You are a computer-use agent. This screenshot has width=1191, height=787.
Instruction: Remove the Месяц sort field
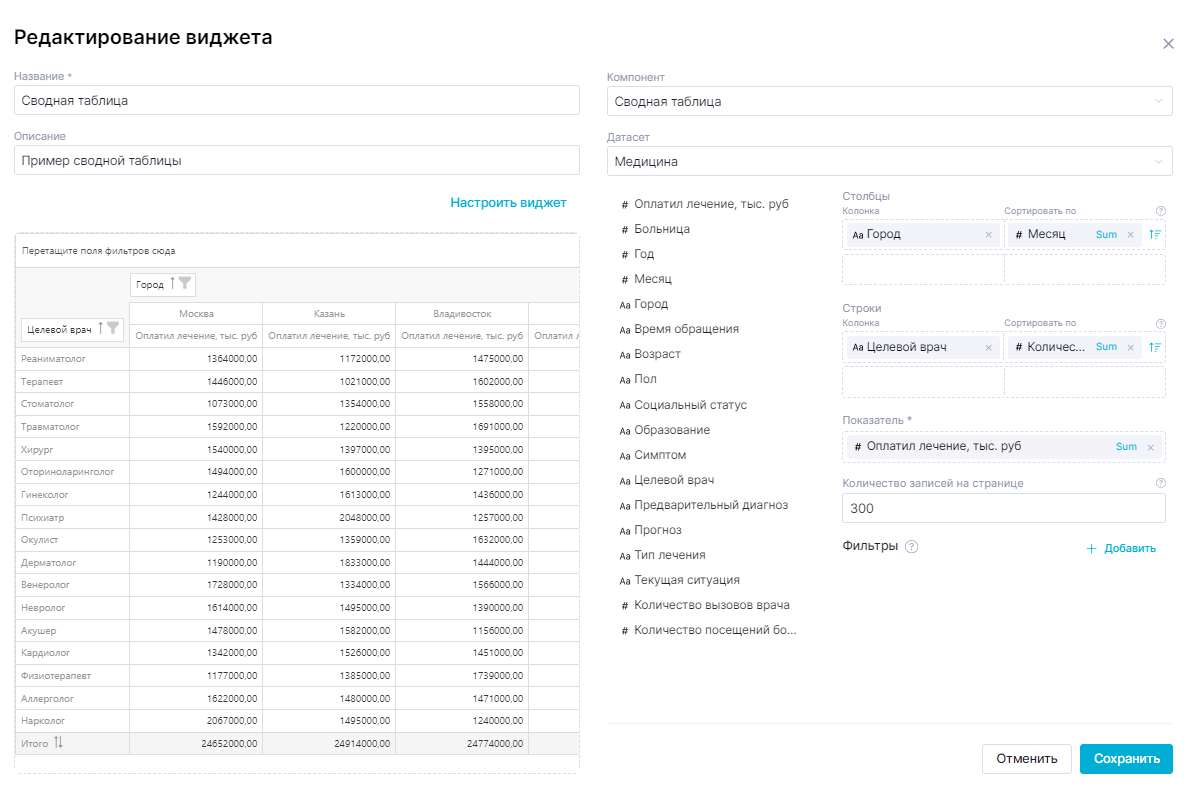[1131, 235]
